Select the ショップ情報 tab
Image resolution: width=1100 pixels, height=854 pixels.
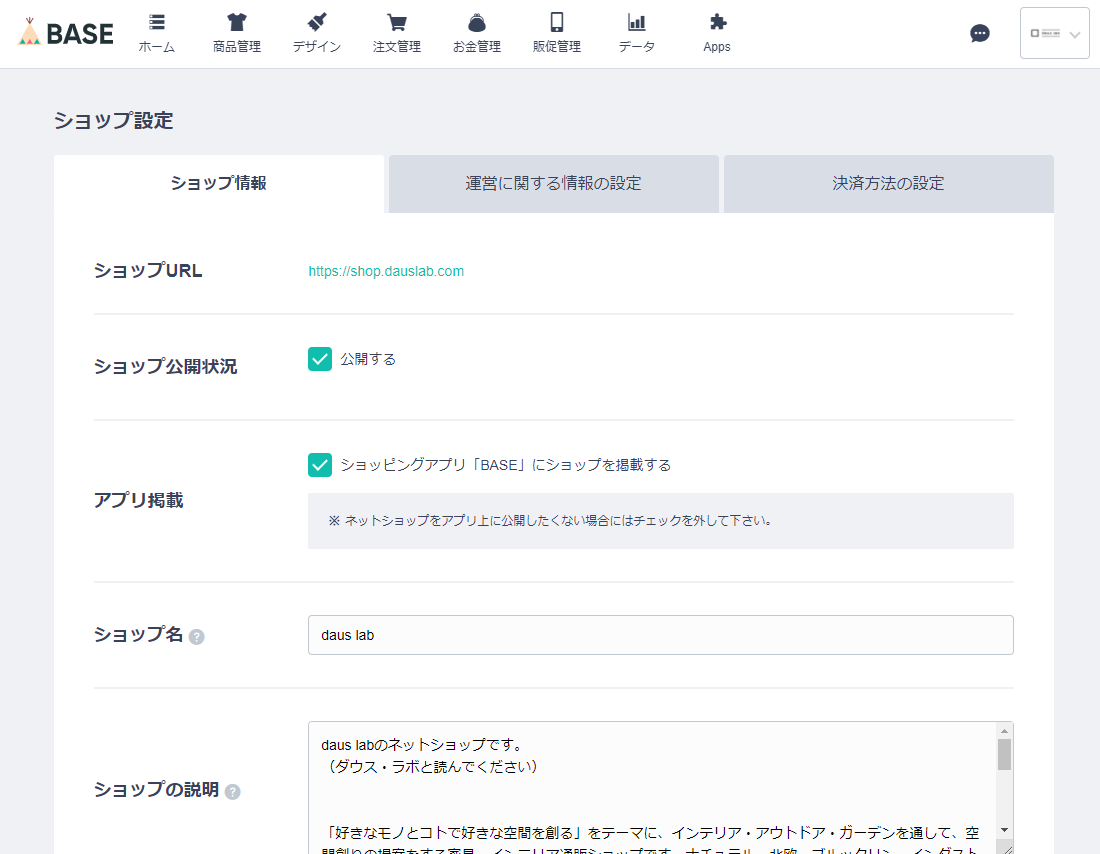[218, 184]
